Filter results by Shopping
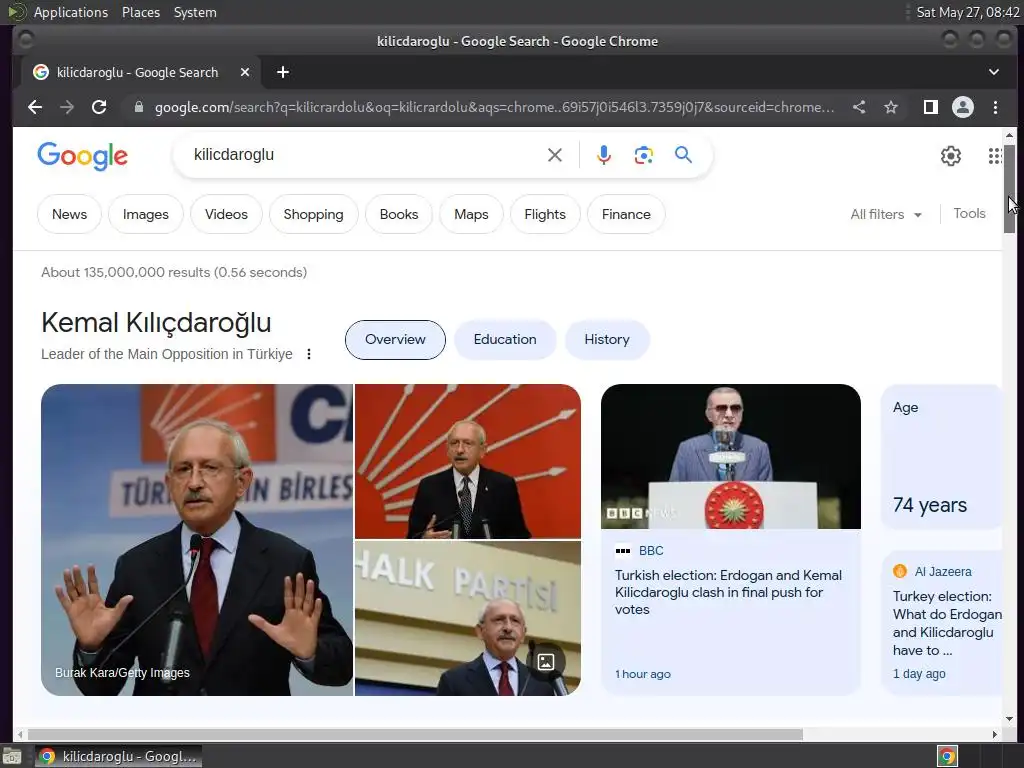Viewport: 1024px width, 768px height. pyautogui.click(x=313, y=214)
